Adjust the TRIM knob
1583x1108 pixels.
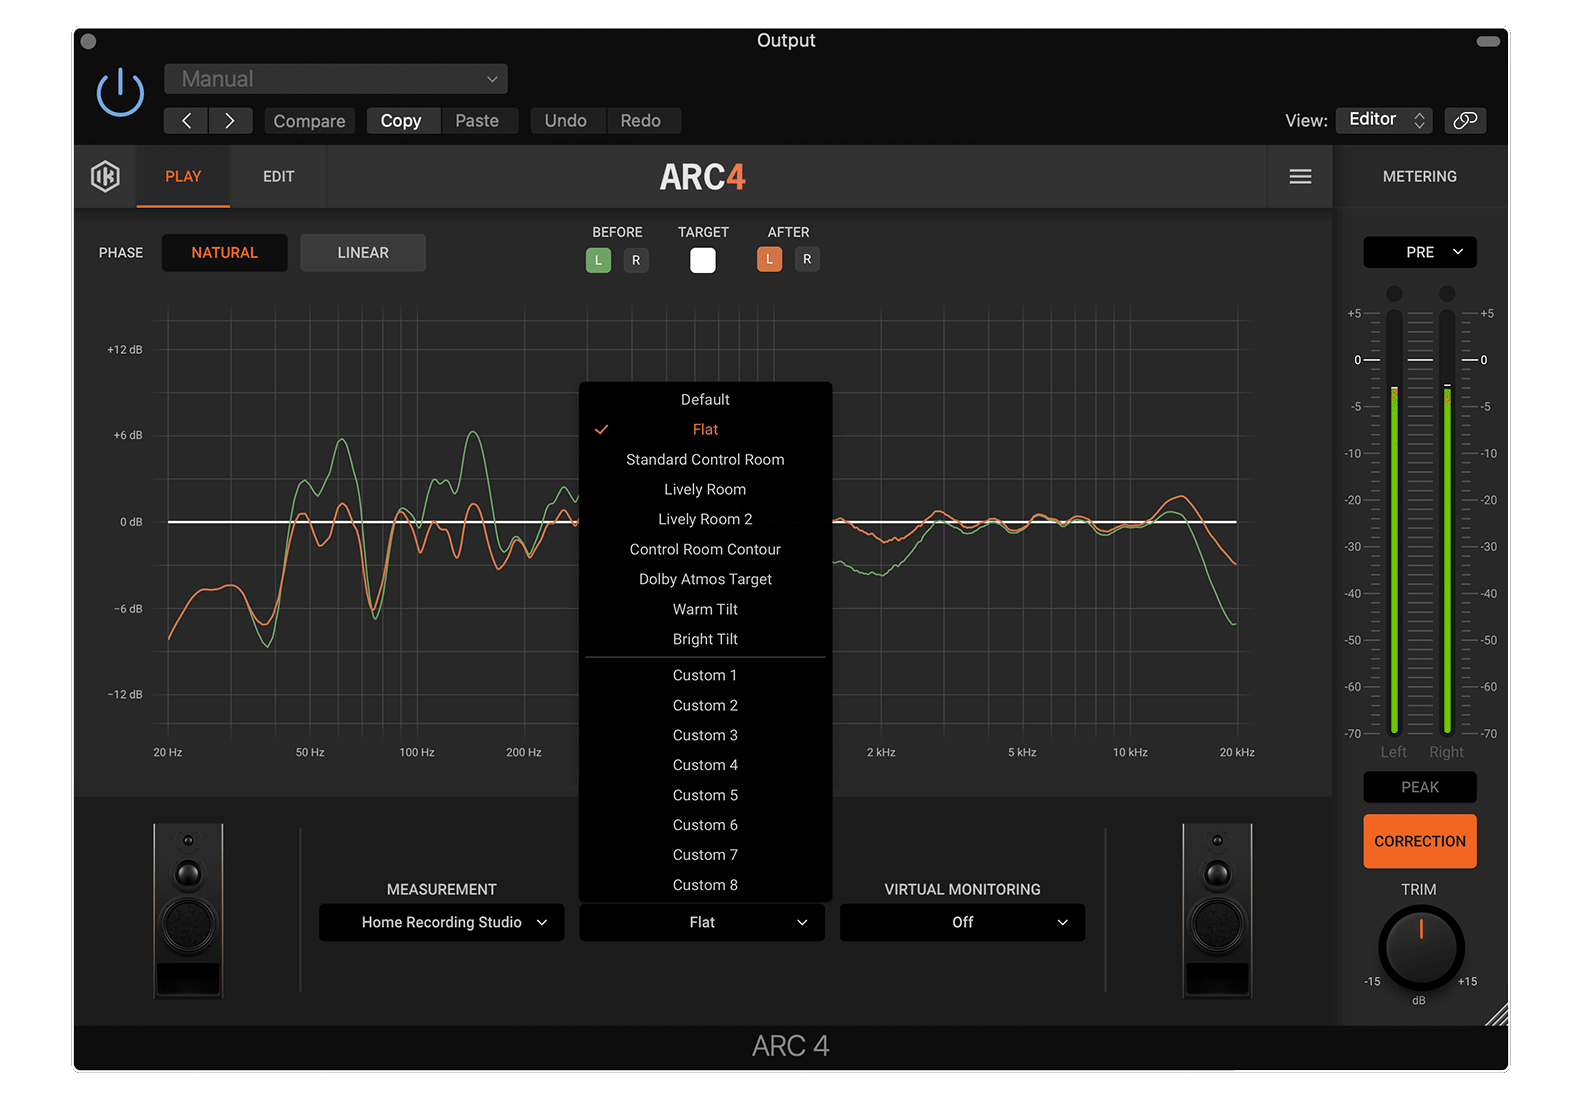pos(1420,947)
